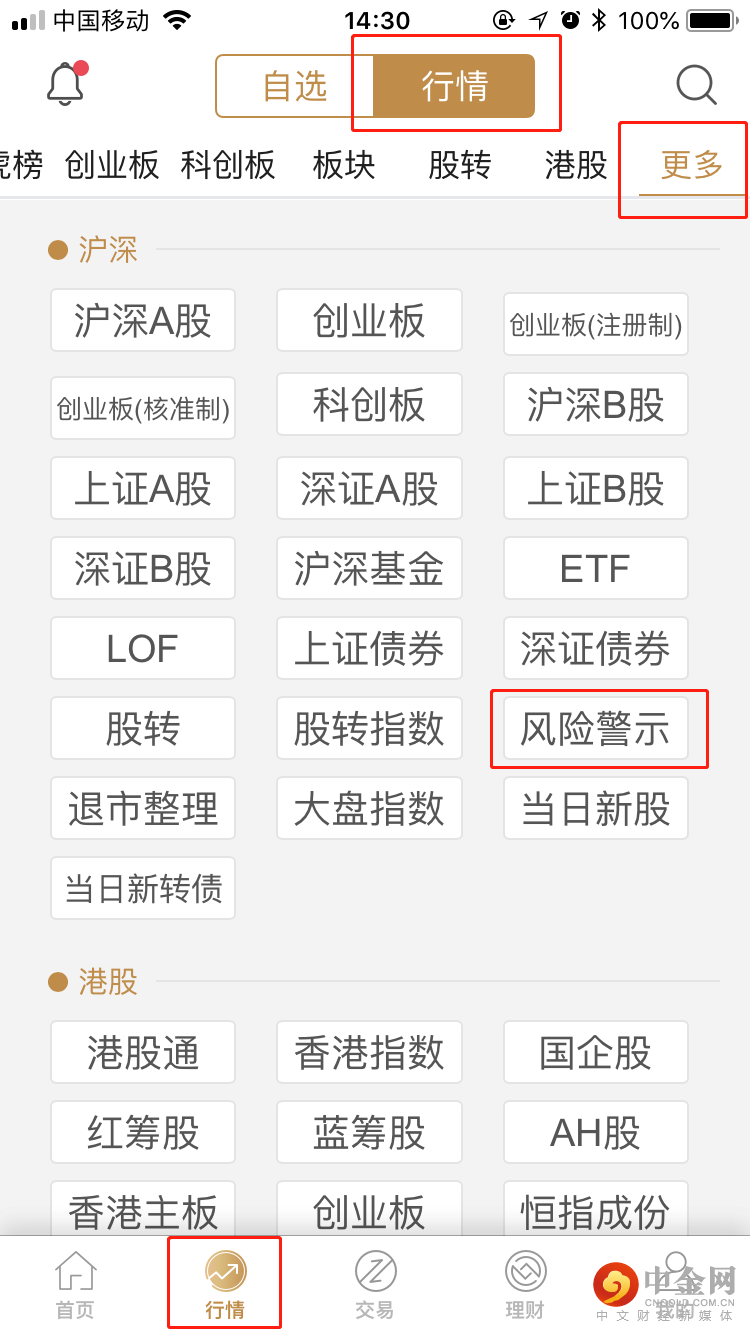This screenshot has width=750, height=1334.
Task: Switch to the 科创板 tab
Action: (x=228, y=165)
